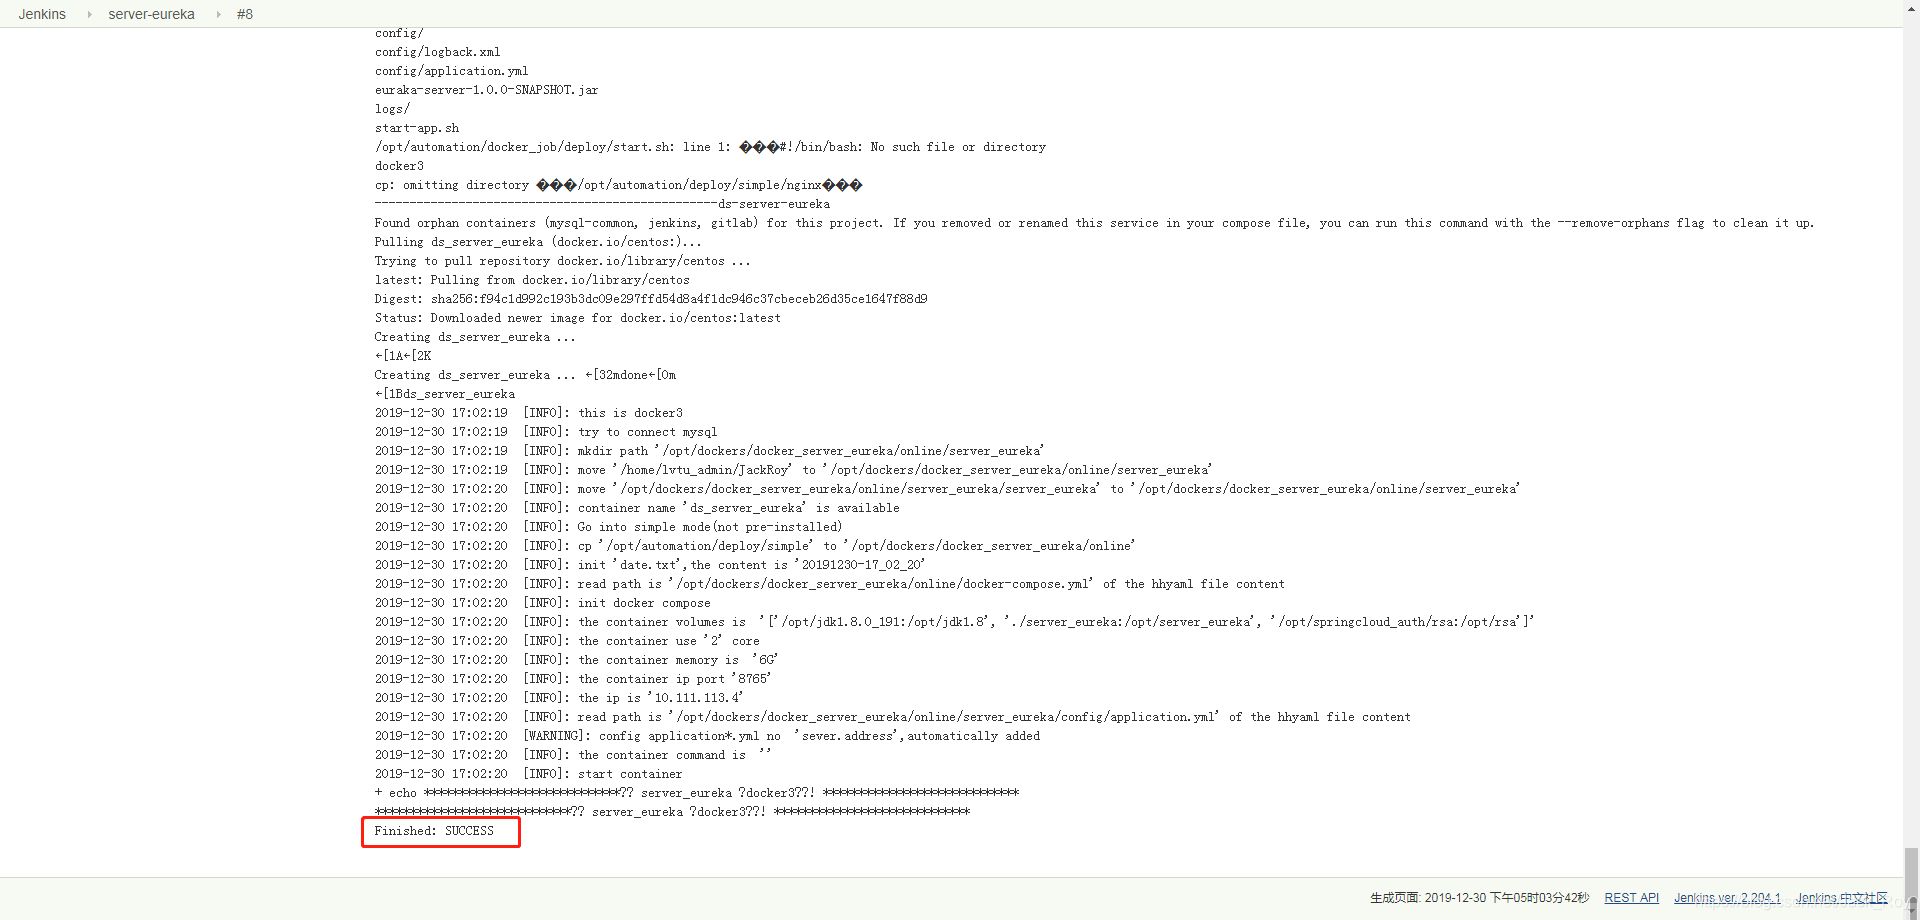Open build #8 breadcrumb link
Screen dimensions: 1920x920
245,14
